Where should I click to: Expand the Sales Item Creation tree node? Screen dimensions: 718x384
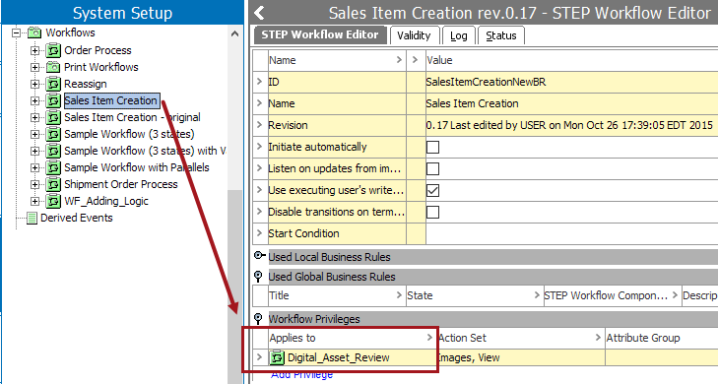coord(35,101)
